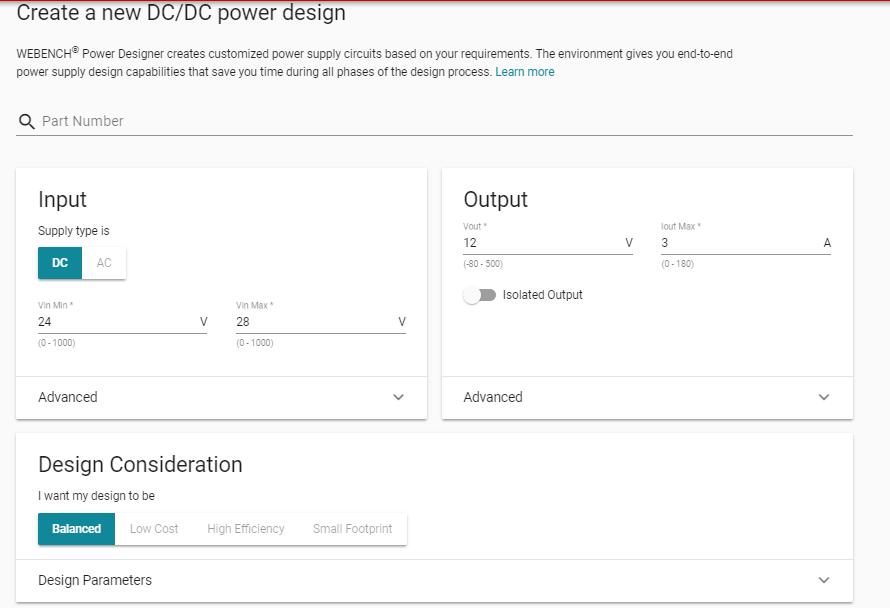This screenshot has width=890, height=608.
Task: Choose the Small Footprint design option
Action: (352, 529)
